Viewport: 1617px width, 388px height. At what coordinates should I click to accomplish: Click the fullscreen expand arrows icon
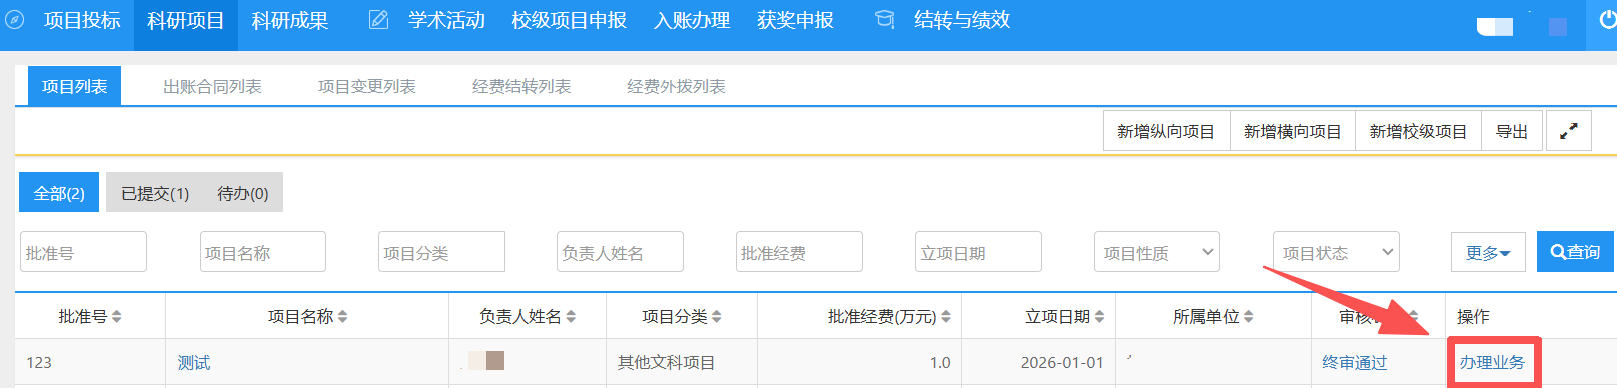1569,131
